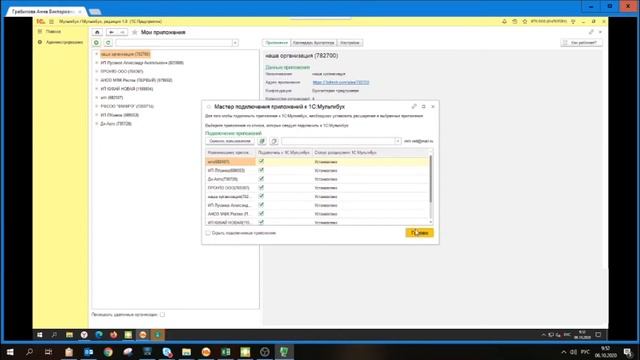Uncheck all applications in the wizard toolbar
Screen dimensions: 640x360
point(274,141)
